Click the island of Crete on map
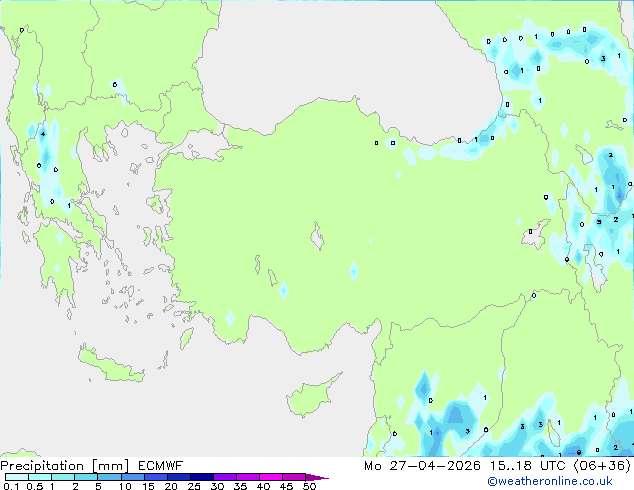Screen dimensions: 634x490 click(x=110, y=365)
